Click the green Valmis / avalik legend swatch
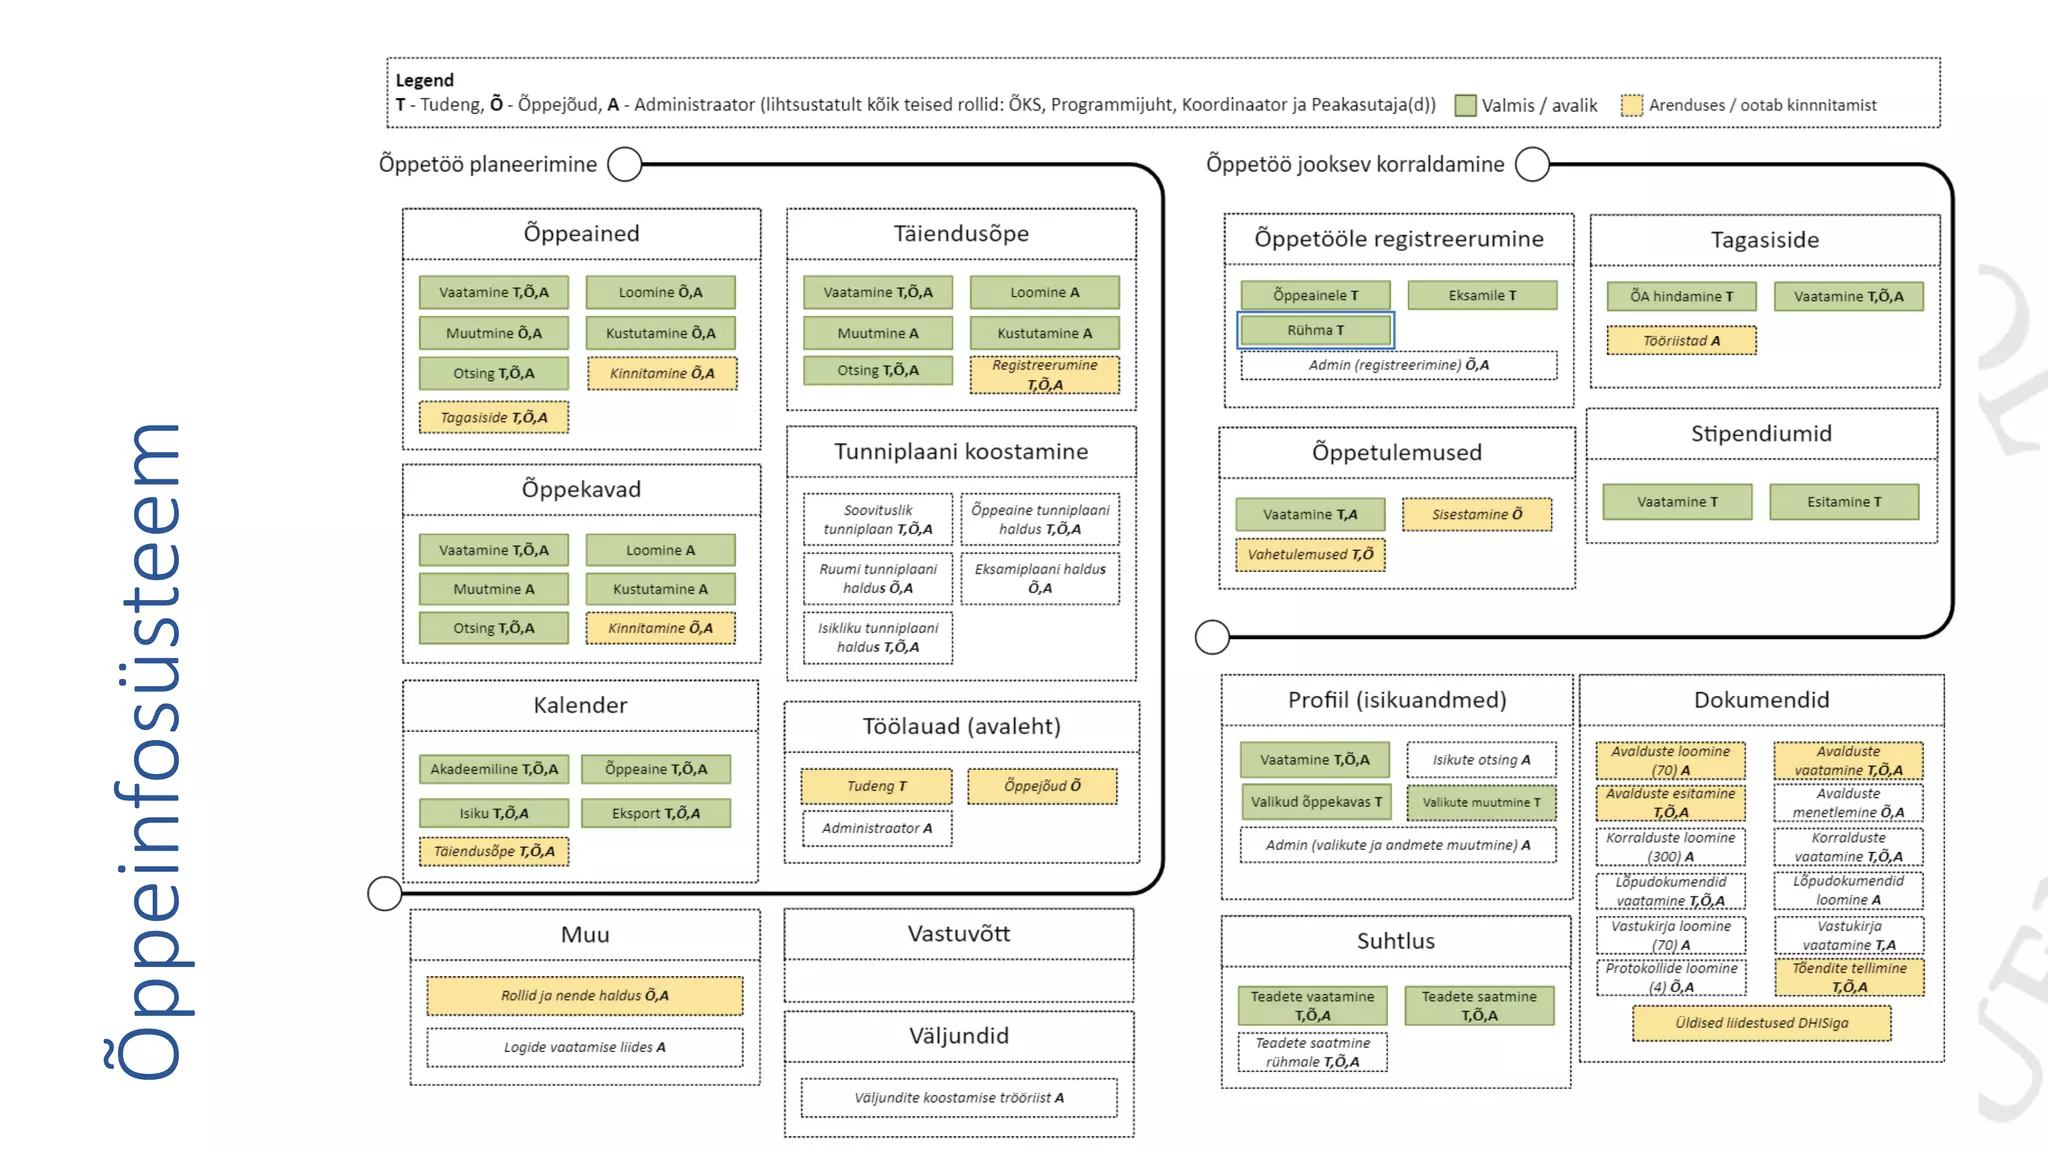The width and height of the screenshot is (2048, 1152). [1465, 106]
